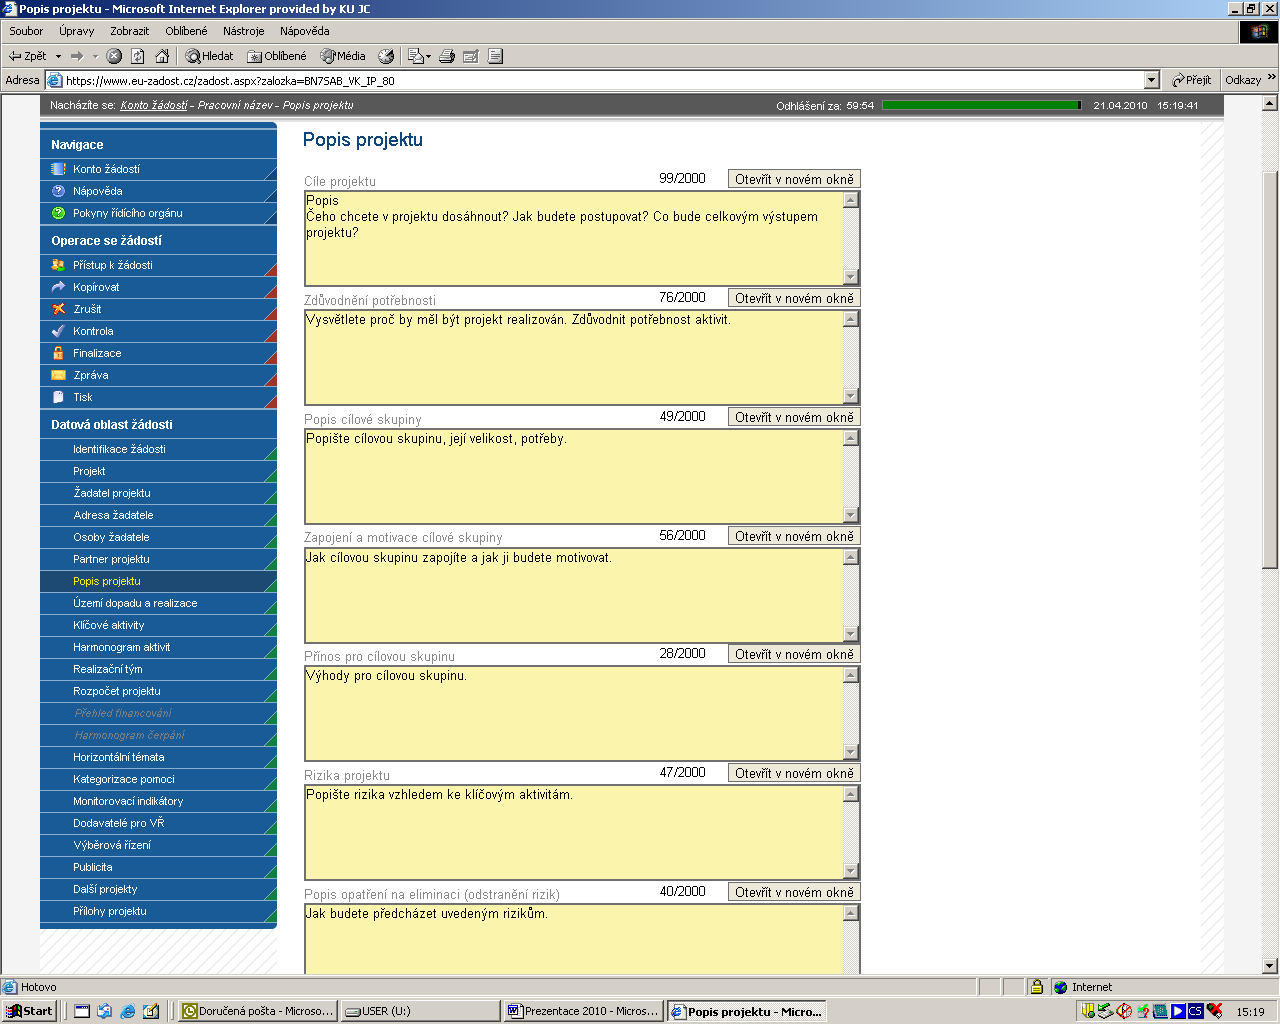Expand the address bar dropdown
The height and width of the screenshot is (1024, 1280).
pyautogui.click(x=1151, y=80)
